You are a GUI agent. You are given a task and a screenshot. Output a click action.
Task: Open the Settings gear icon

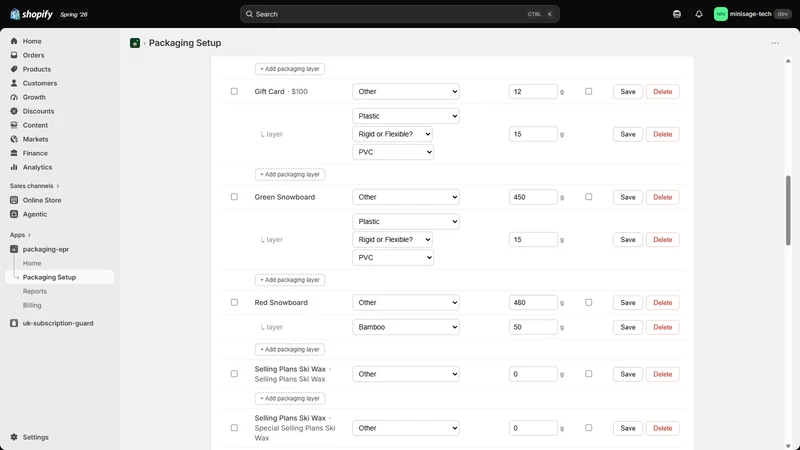tap(14, 437)
